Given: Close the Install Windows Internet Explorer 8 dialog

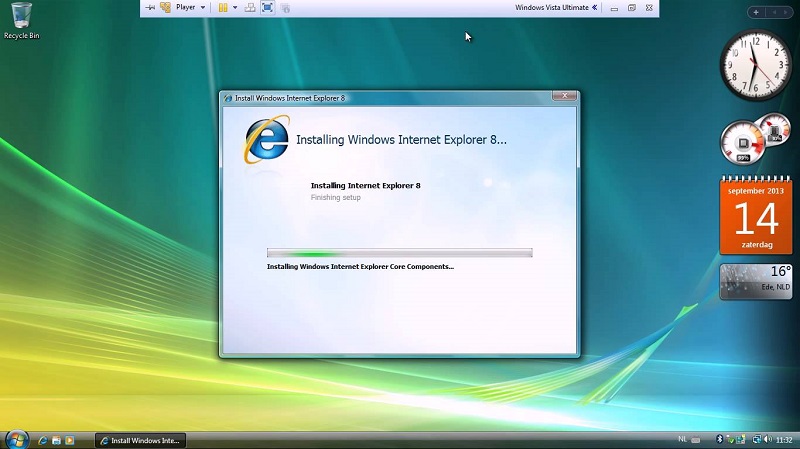Looking at the screenshot, I should pos(564,96).
